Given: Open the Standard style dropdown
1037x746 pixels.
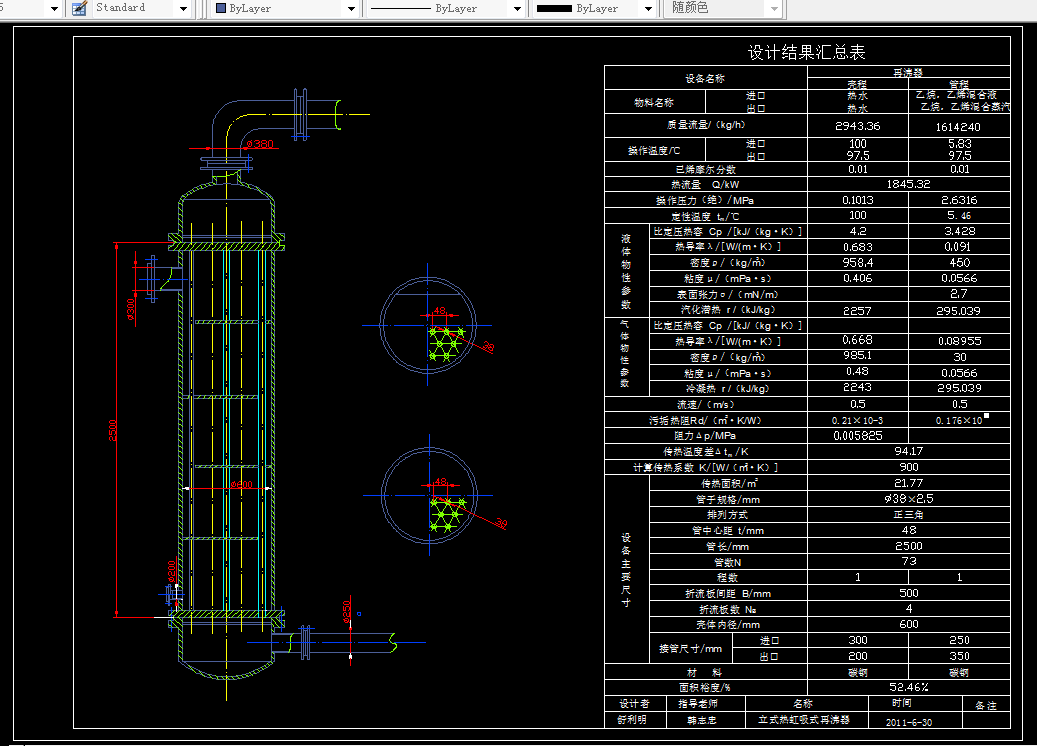Looking at the screenshot, I should pyautogui.click(x=184, y=9).
